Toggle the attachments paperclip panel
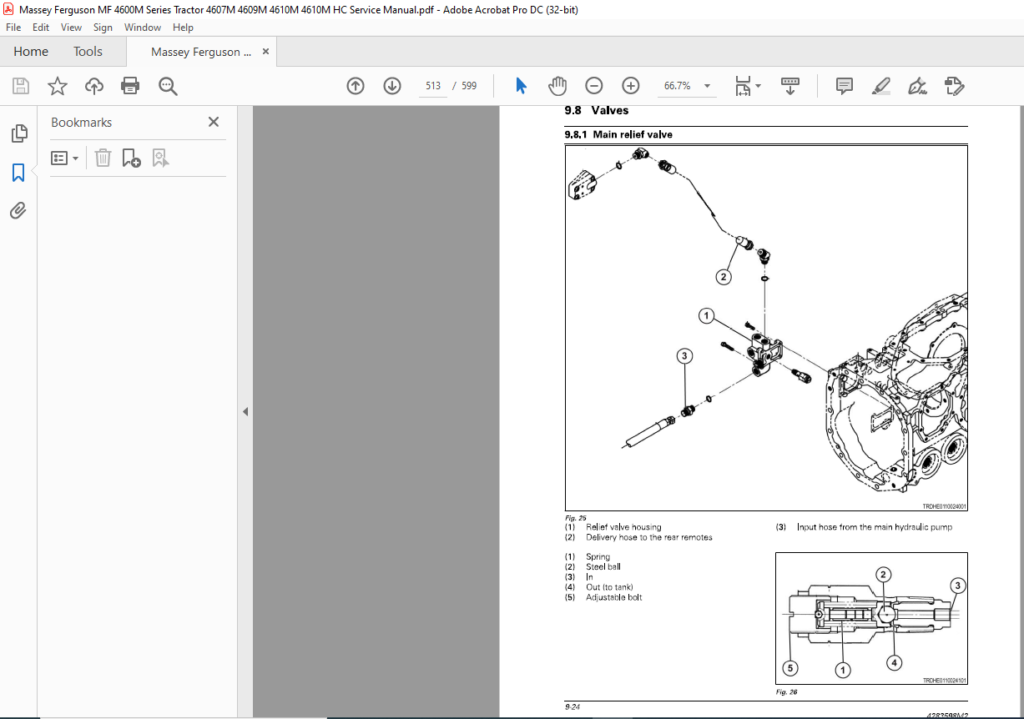Screen dimensions: 1024x719 18,211
